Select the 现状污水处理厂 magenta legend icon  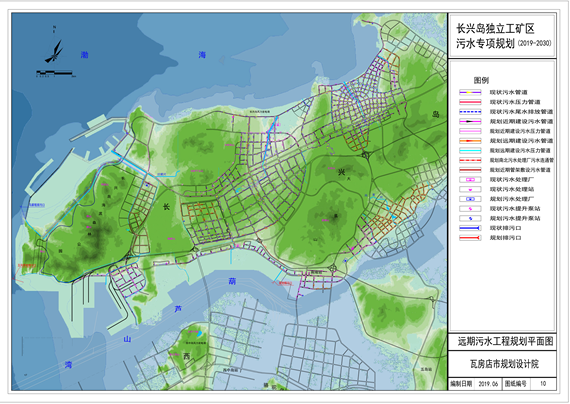coord(470,180)
